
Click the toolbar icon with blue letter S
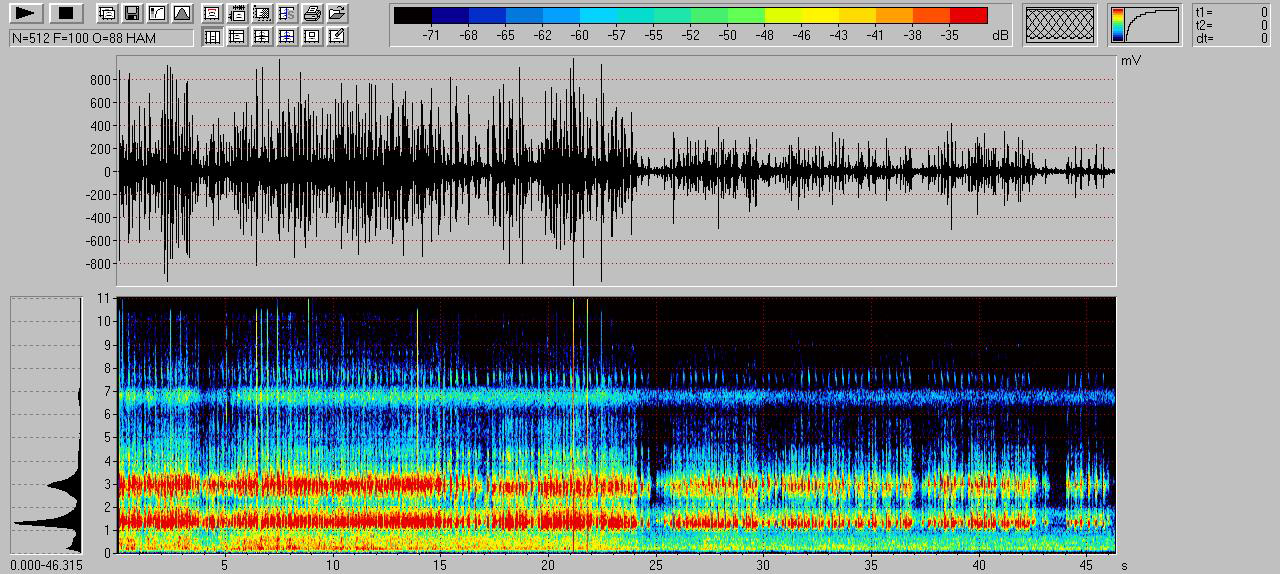(287, 14)
